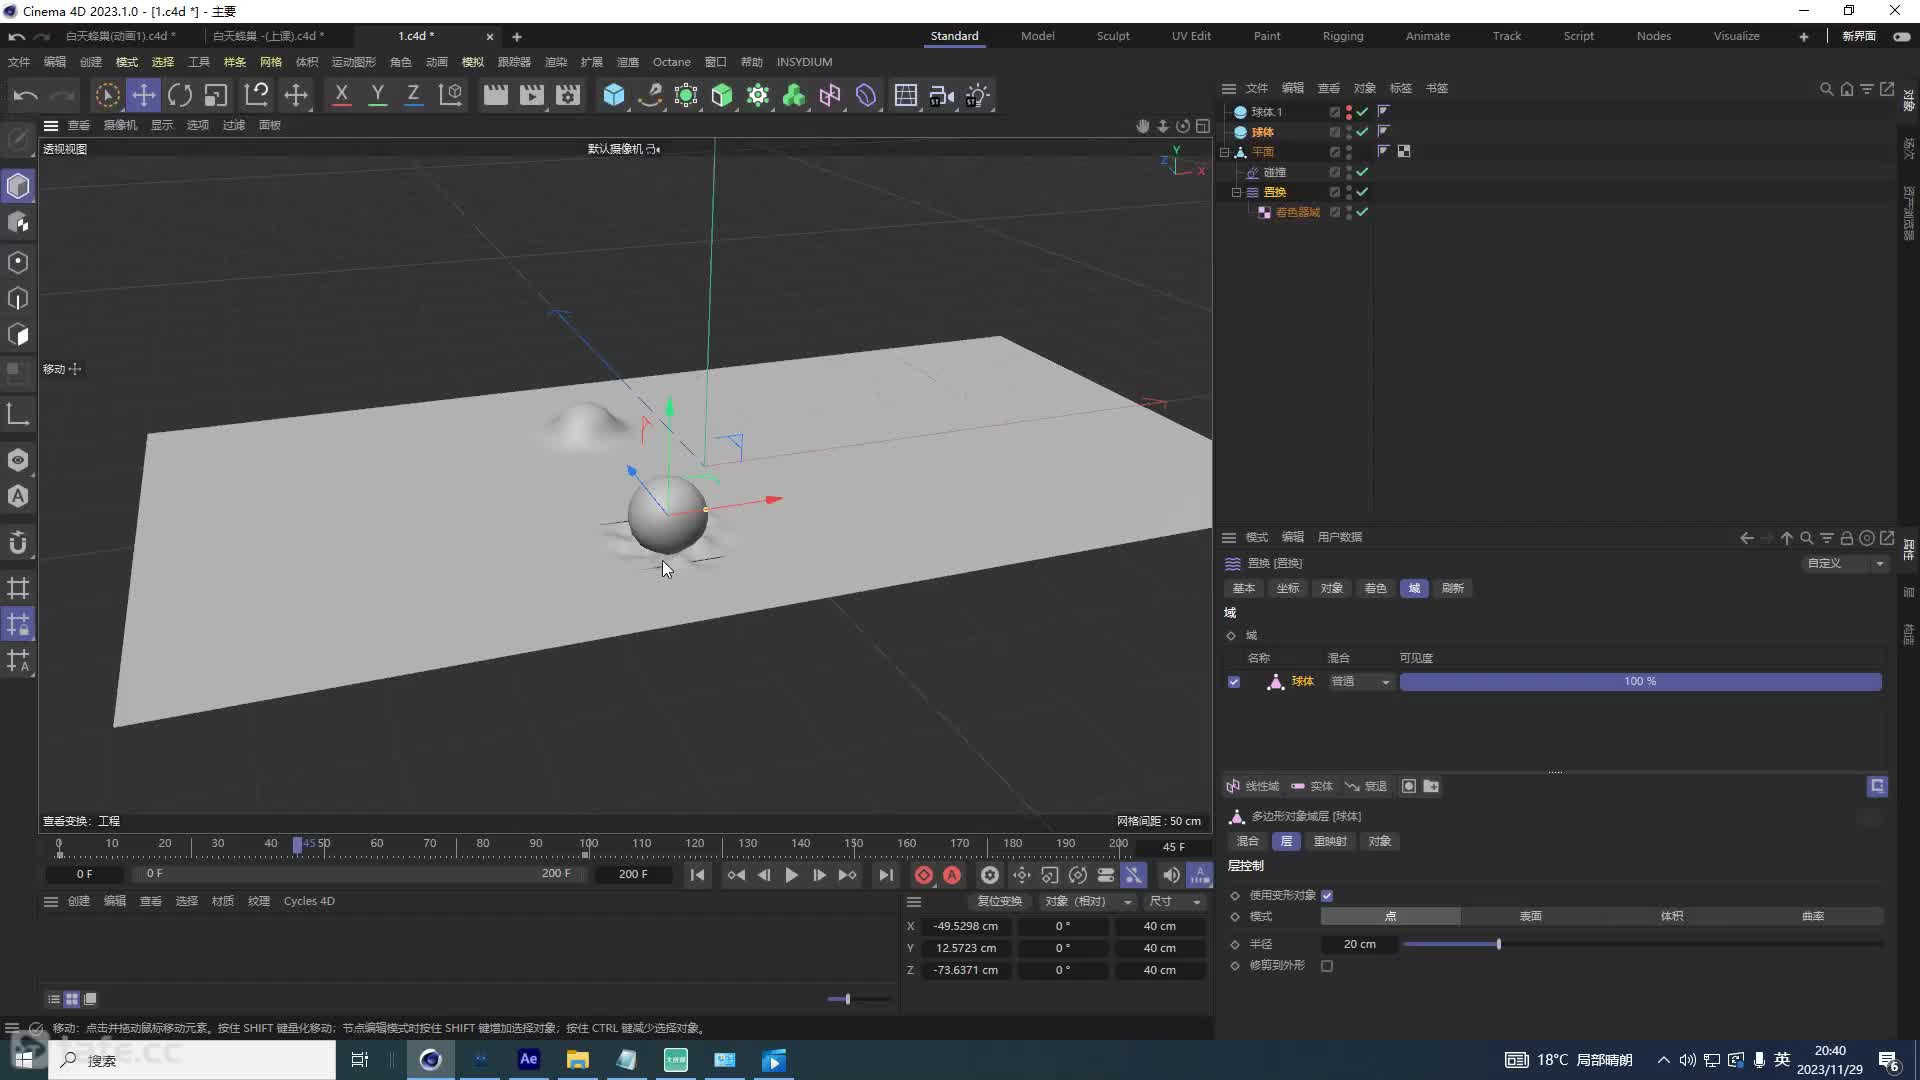Open the spline pen tool icon
The width and height of the screenshot is (1920, 1080).
650,95
